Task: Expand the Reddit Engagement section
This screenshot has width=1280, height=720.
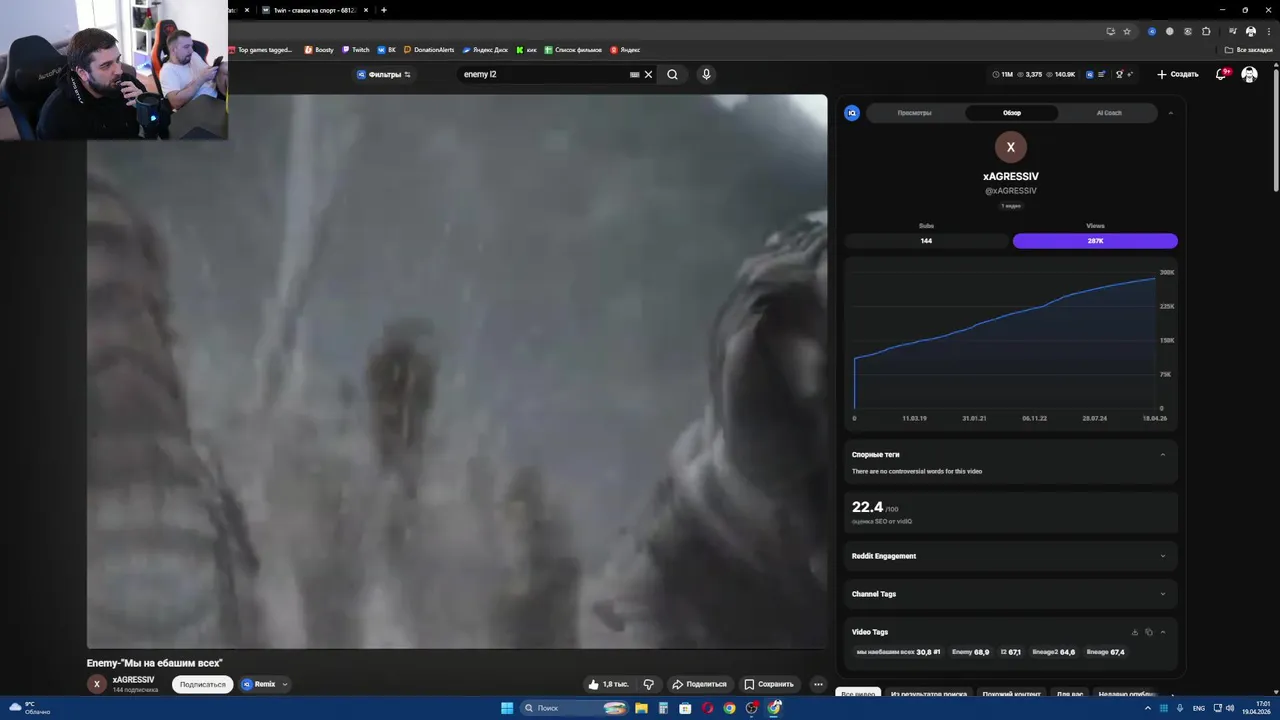Action: tap(1162, 556)
